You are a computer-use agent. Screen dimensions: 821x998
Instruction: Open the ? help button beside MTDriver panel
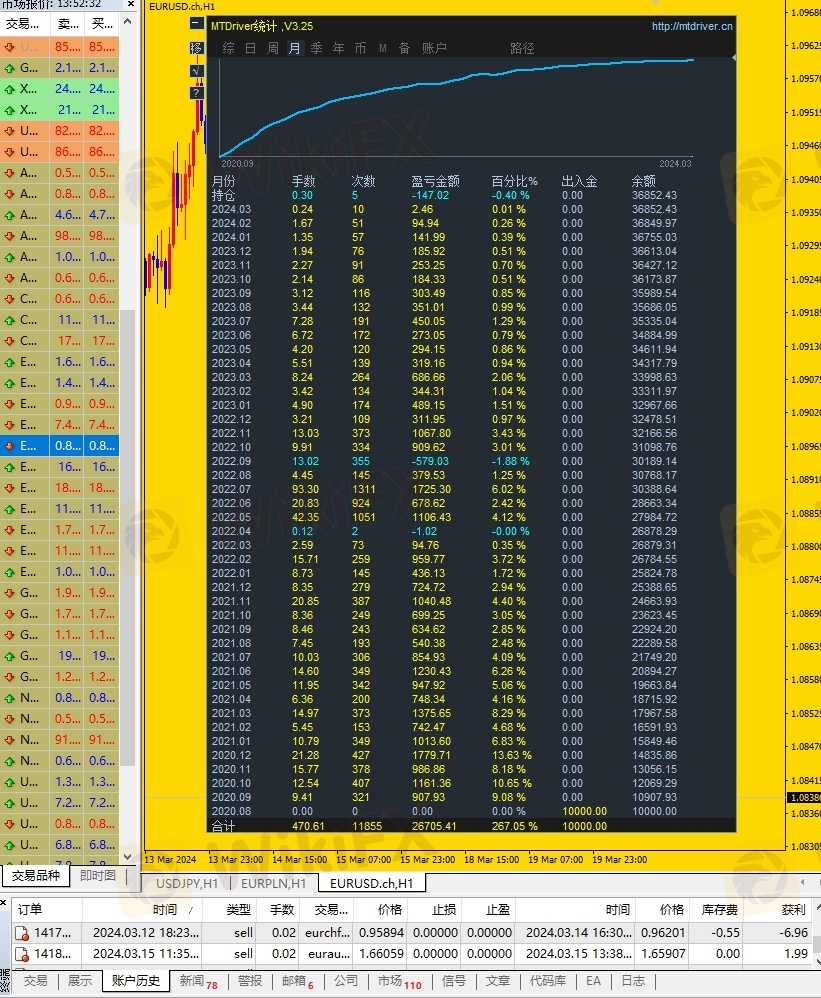pyautogui.click(x=197, y=93)
